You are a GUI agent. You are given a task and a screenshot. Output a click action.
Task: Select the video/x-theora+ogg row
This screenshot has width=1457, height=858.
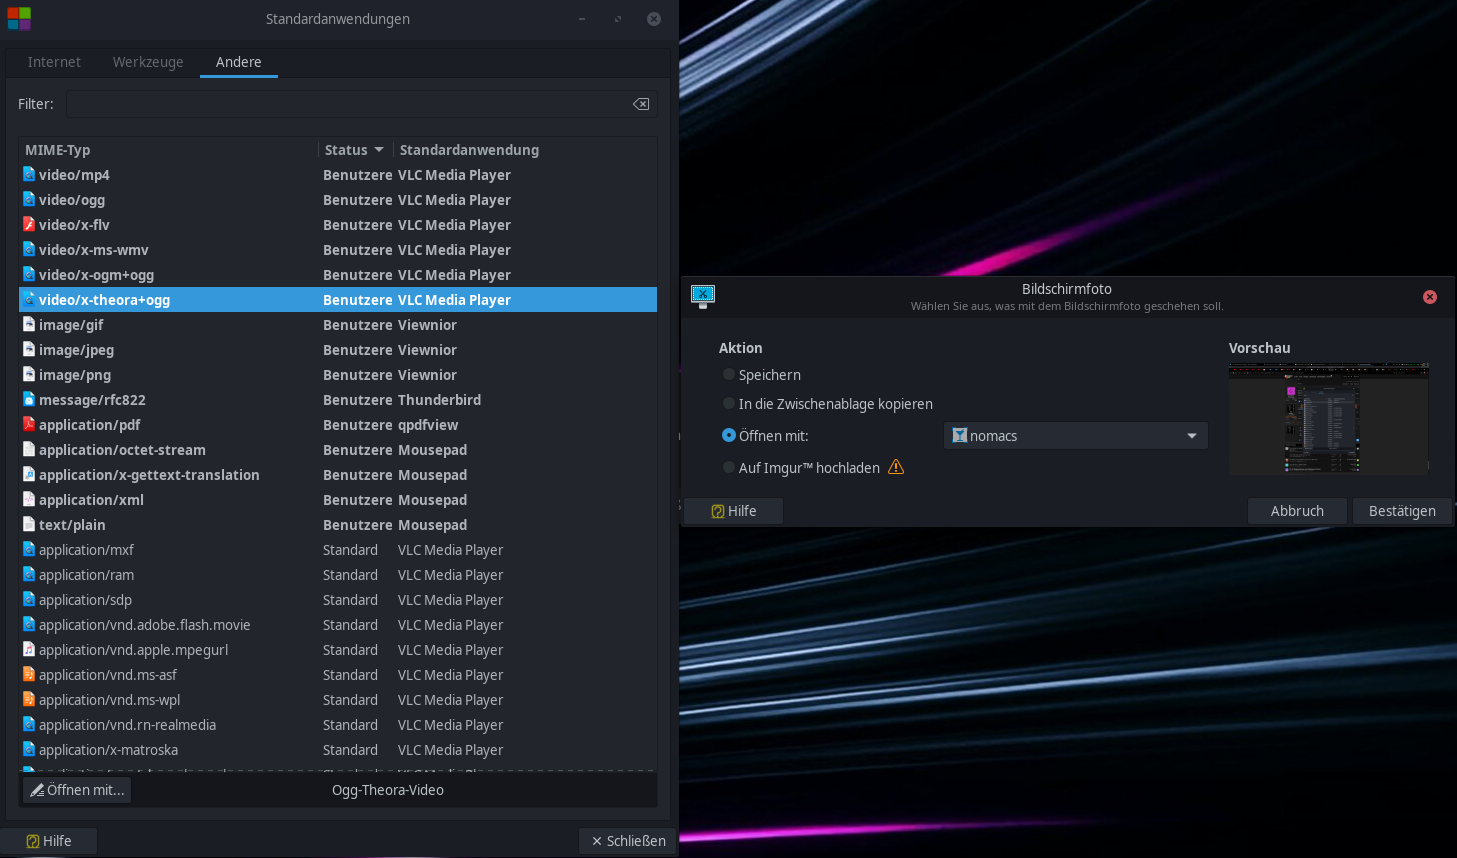[338, 299]
